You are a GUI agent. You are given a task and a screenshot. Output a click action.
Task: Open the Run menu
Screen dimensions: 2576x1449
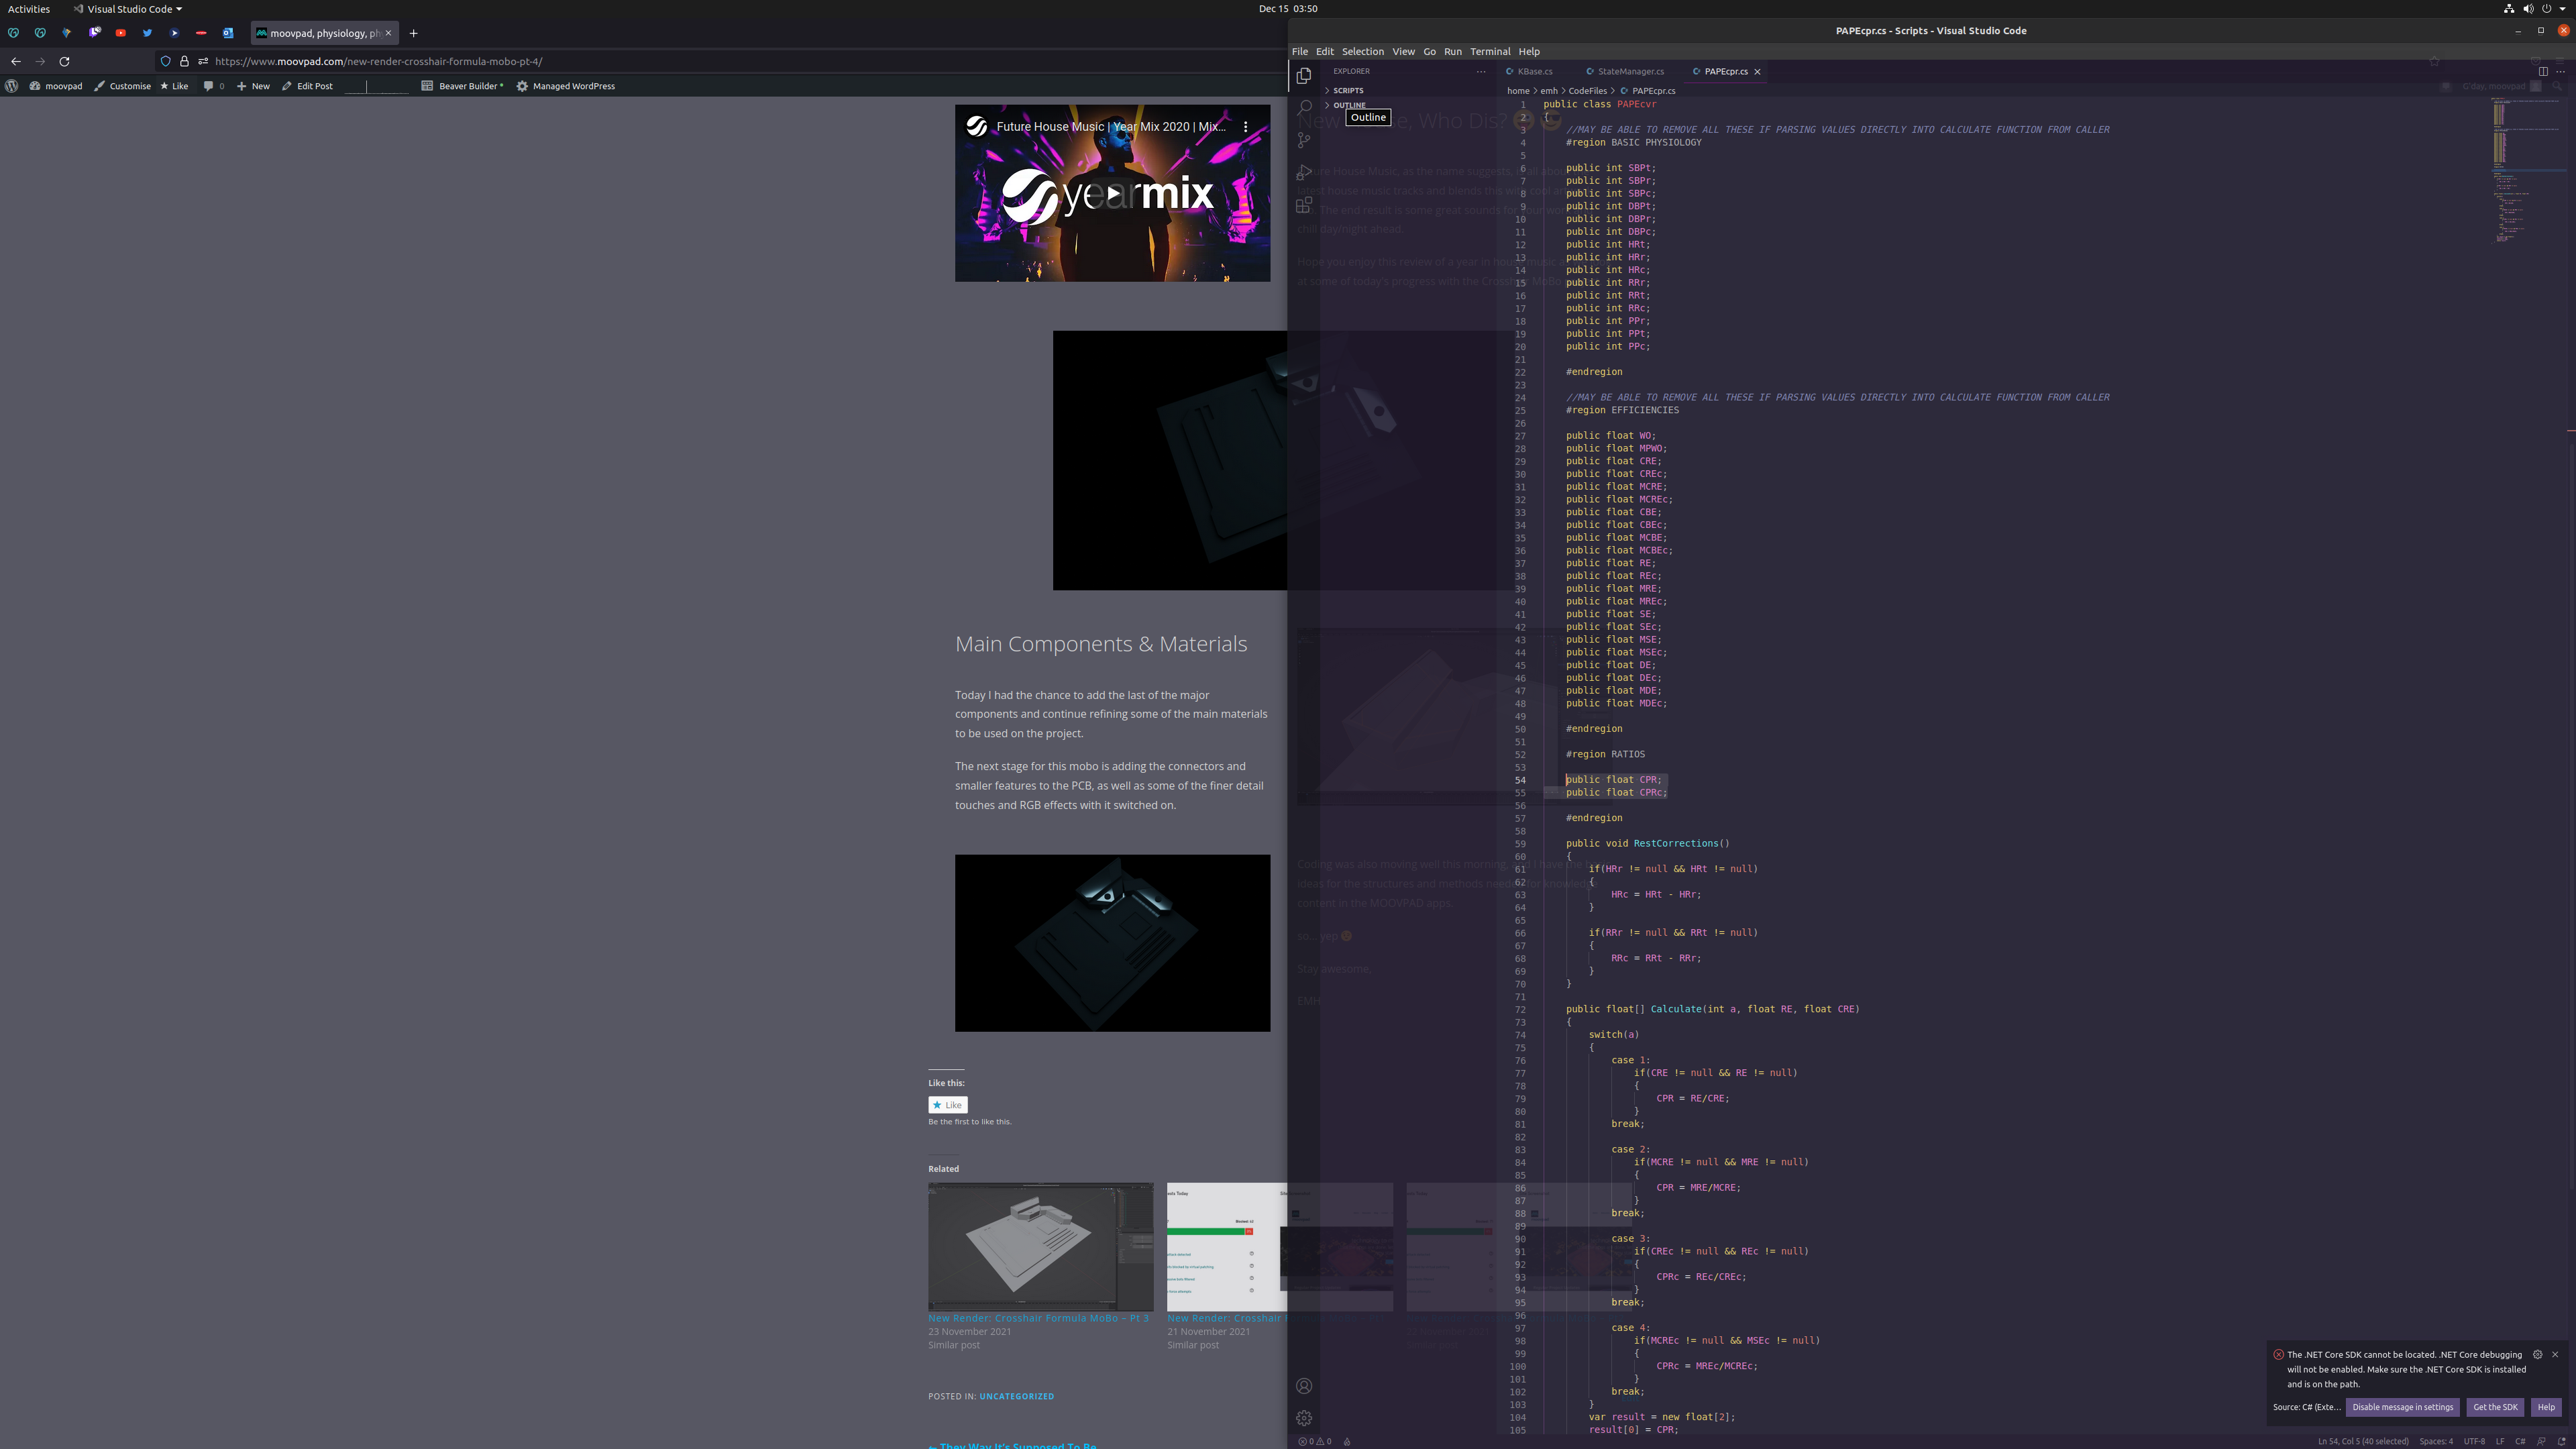(x=1452, y=51)
